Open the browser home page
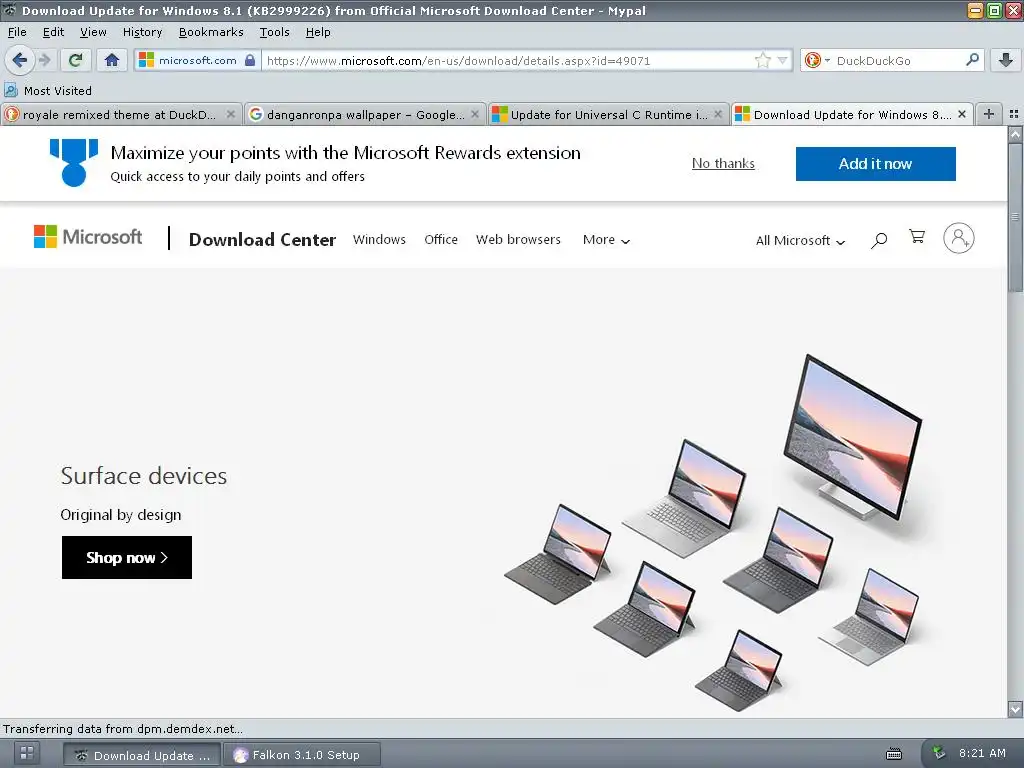 [x=112, y=60]
